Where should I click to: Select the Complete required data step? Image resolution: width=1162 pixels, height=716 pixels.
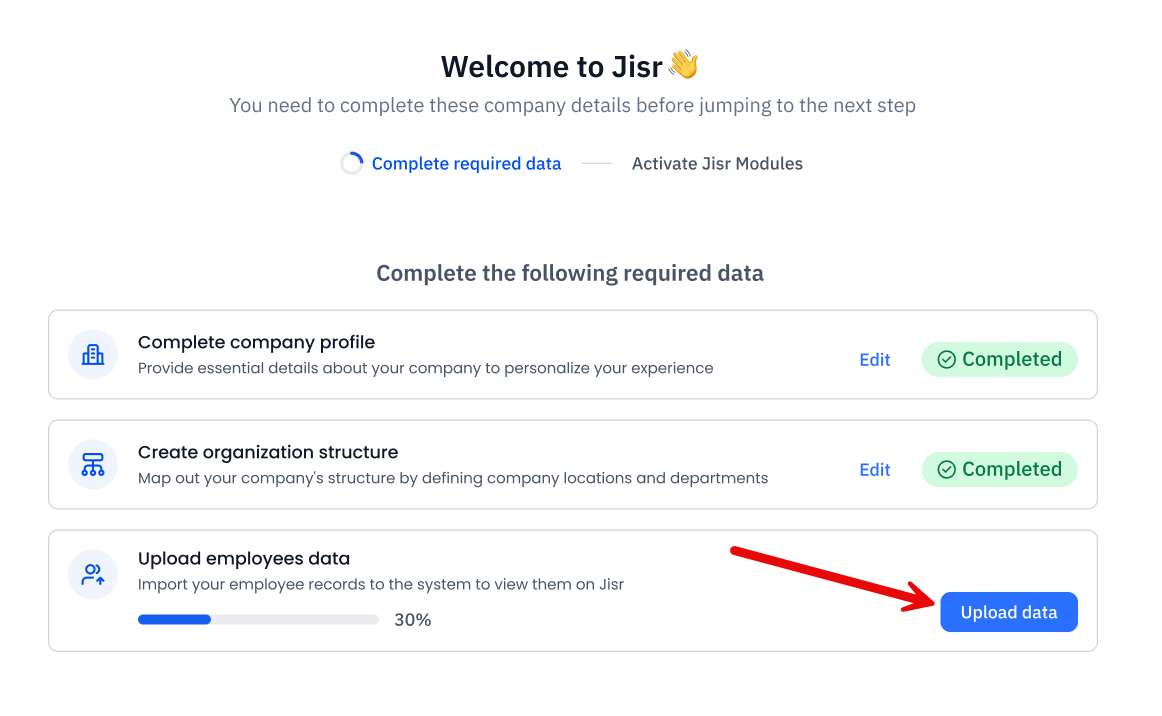(466, 163)
